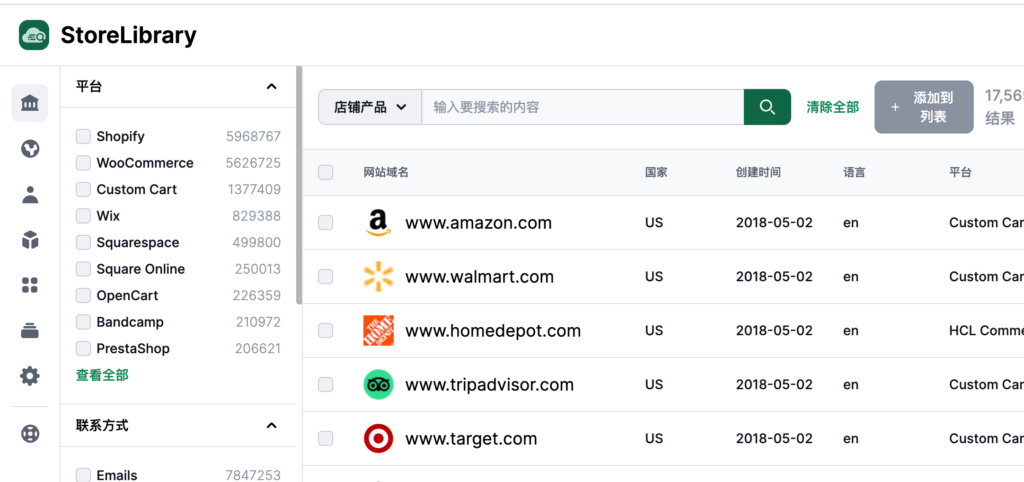Collapse the 平台 filter section
Viewport: 1024px width, 482px height.
(x=272, y=86)
